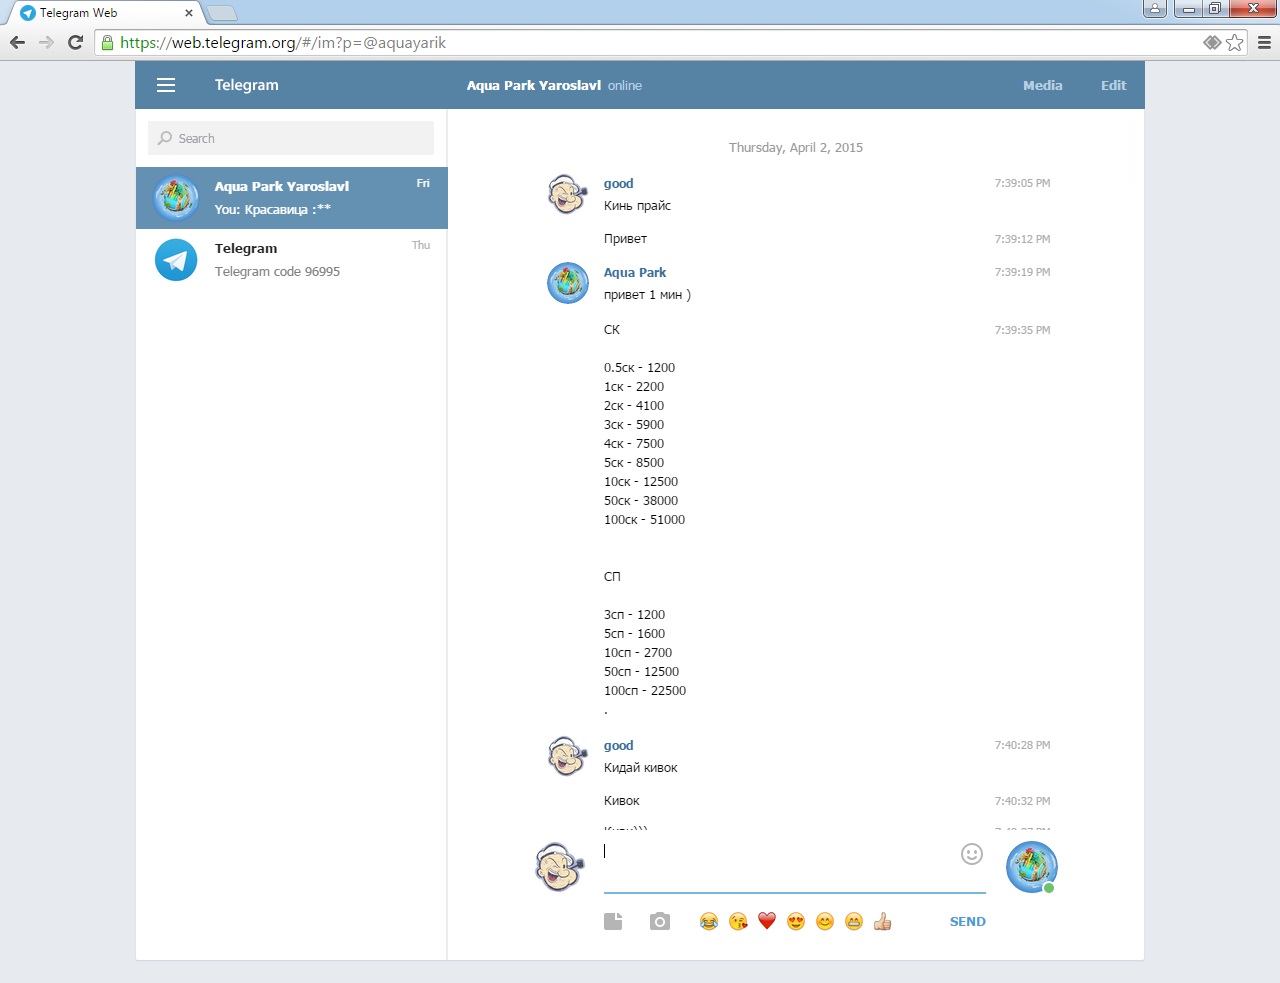The width and height of the screenshot is (1280, 983).
Task: Open the Aqua Park Yaroslavl chat info header
Action: coord(554,85)
